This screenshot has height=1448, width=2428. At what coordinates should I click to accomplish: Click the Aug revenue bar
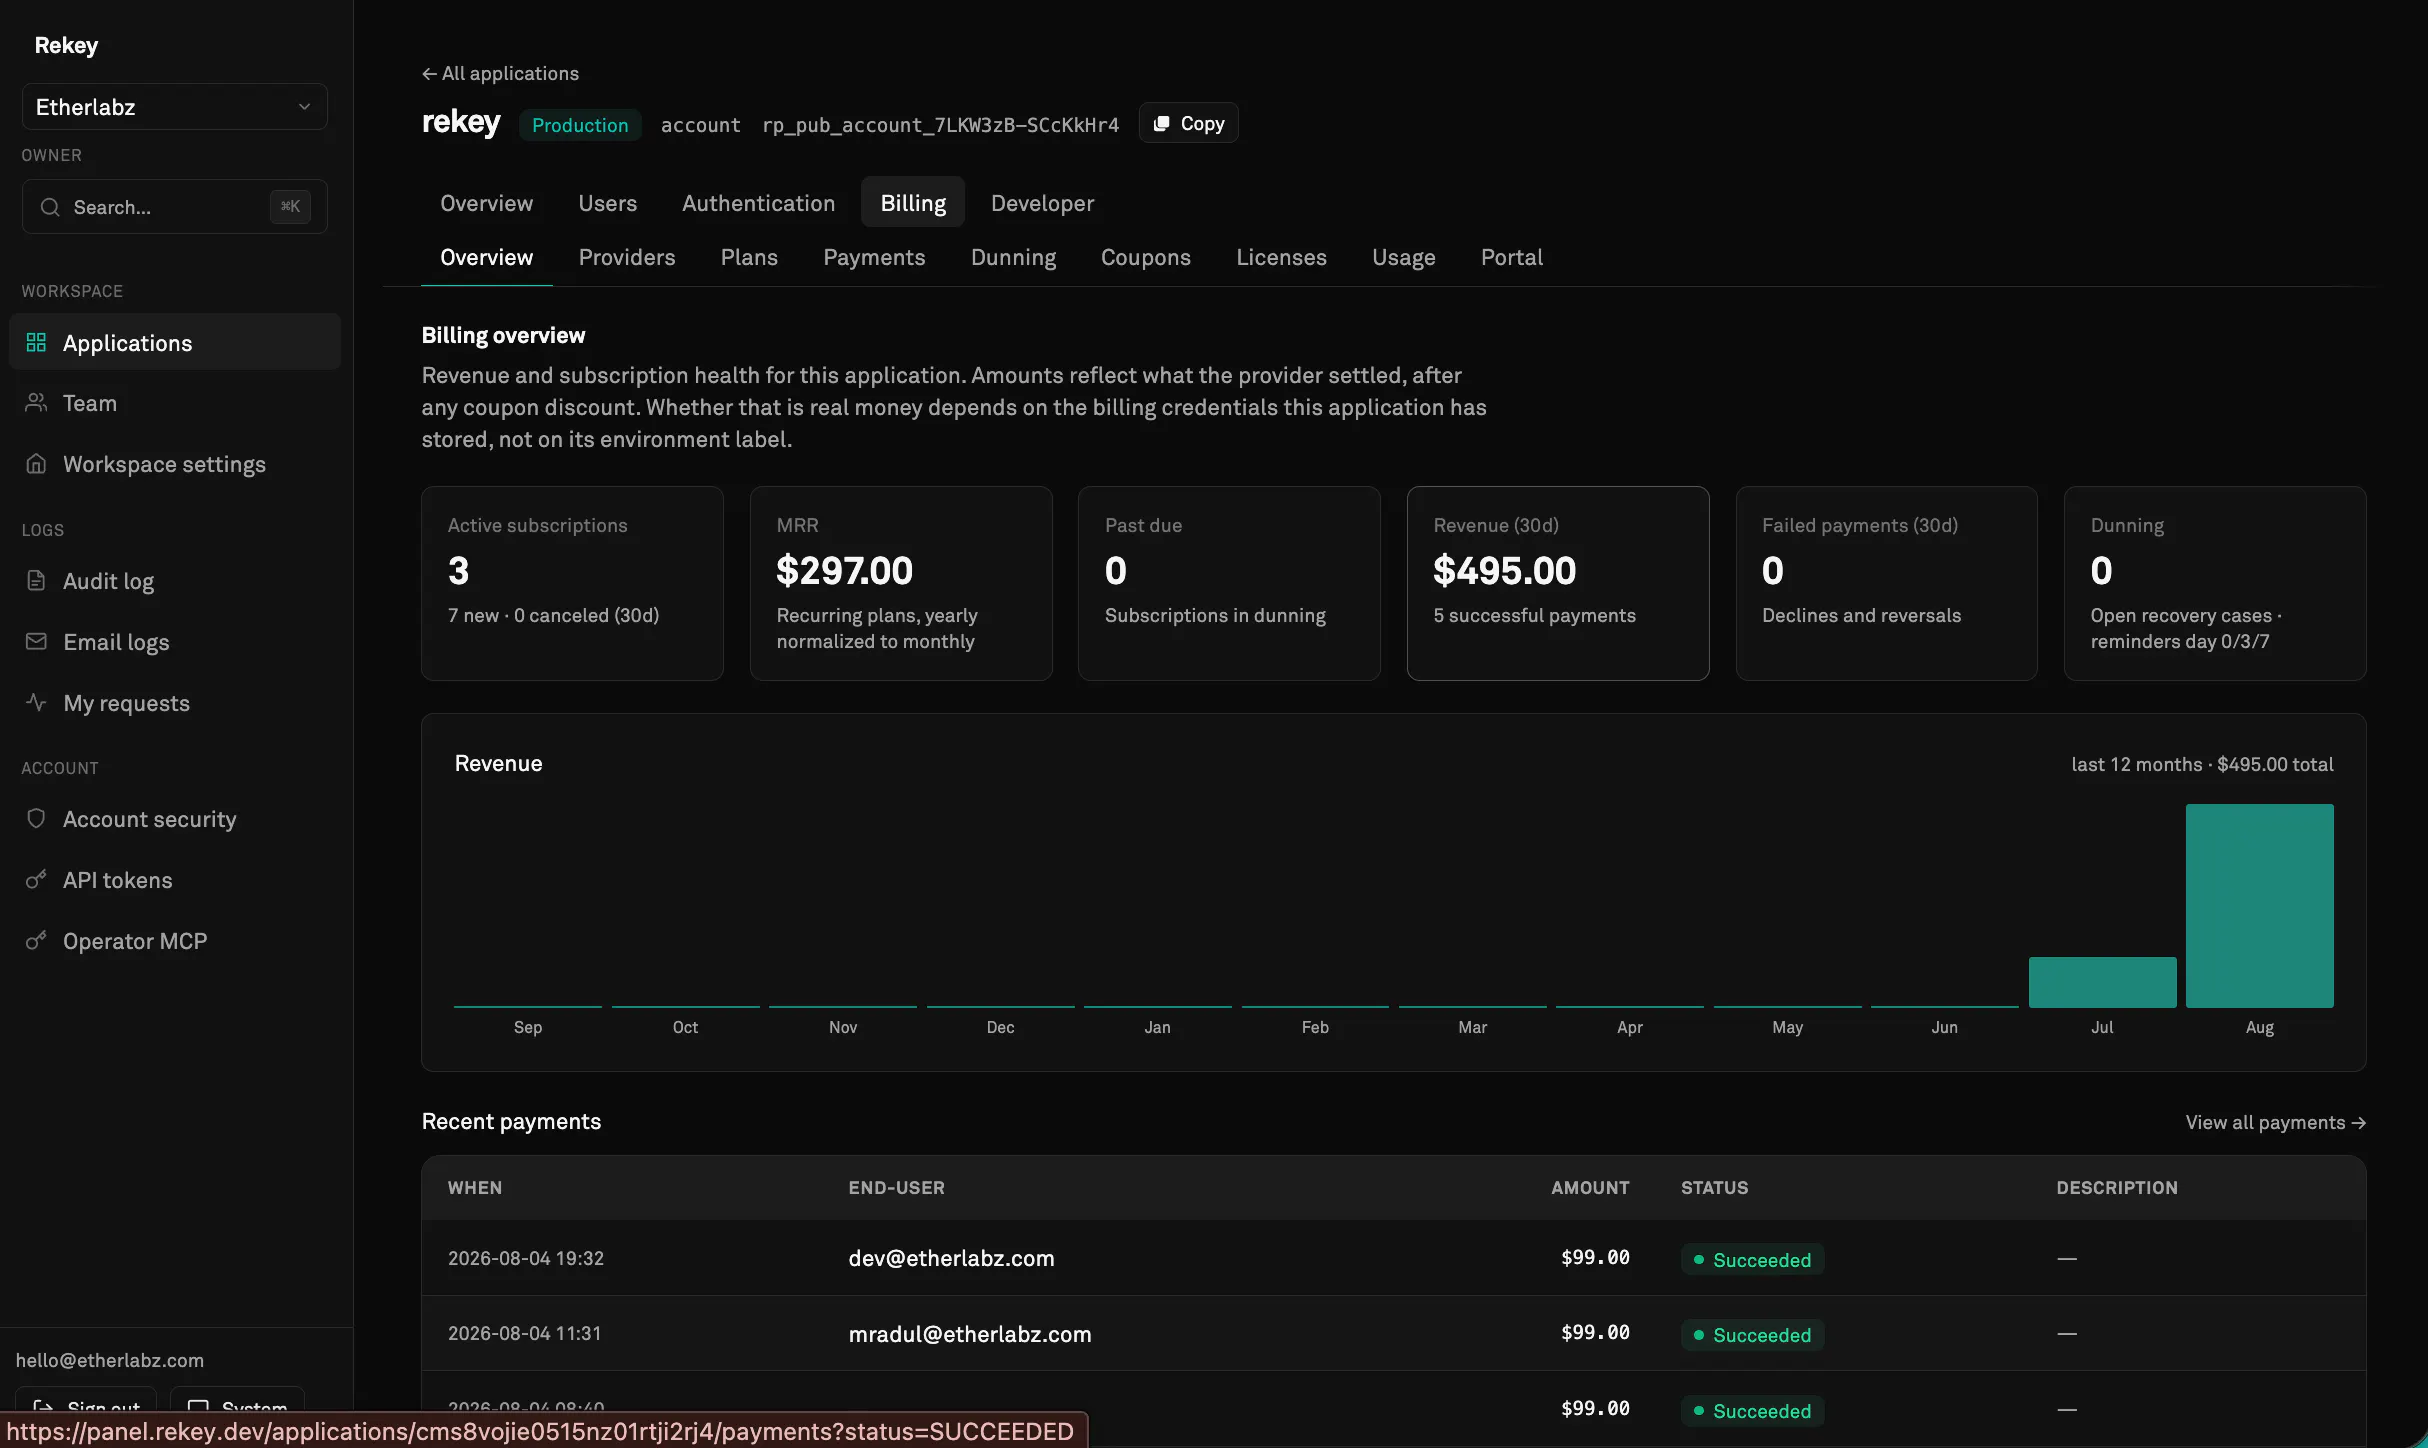point(2259,905)
